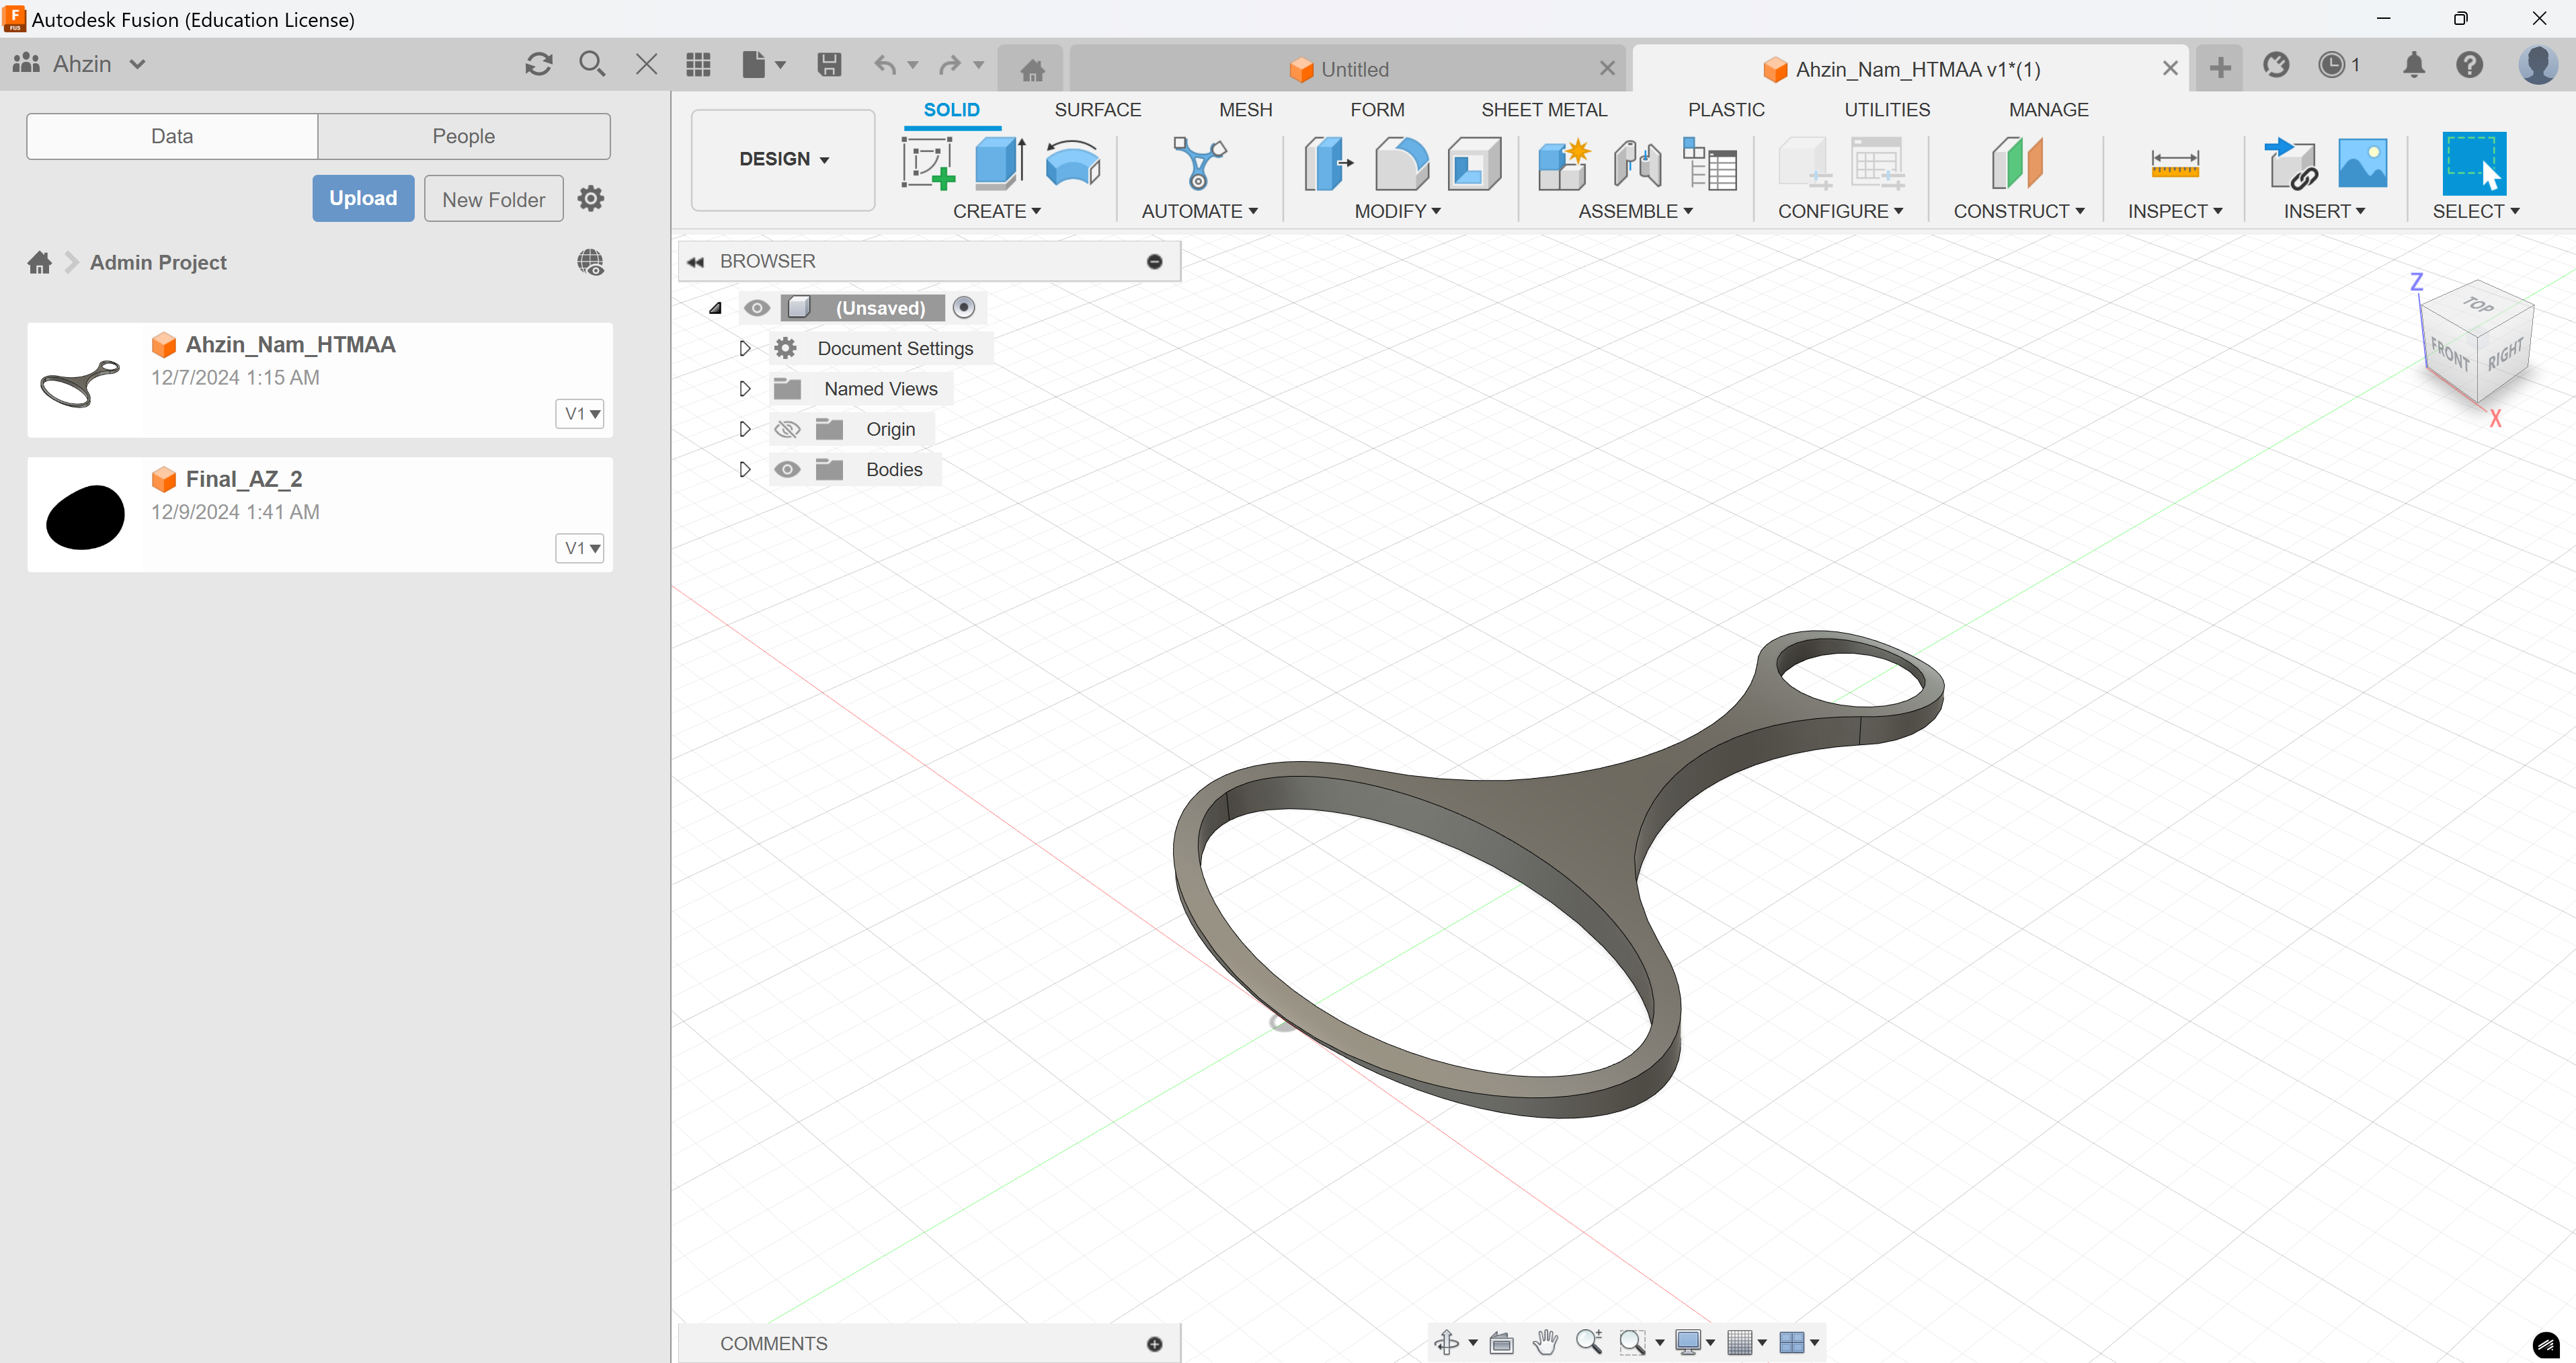Open the V1 version dropdown for Final_AZ_2
This screenshot has width=2576, height=1363.
pyautogui.click(x=580, y=548)
